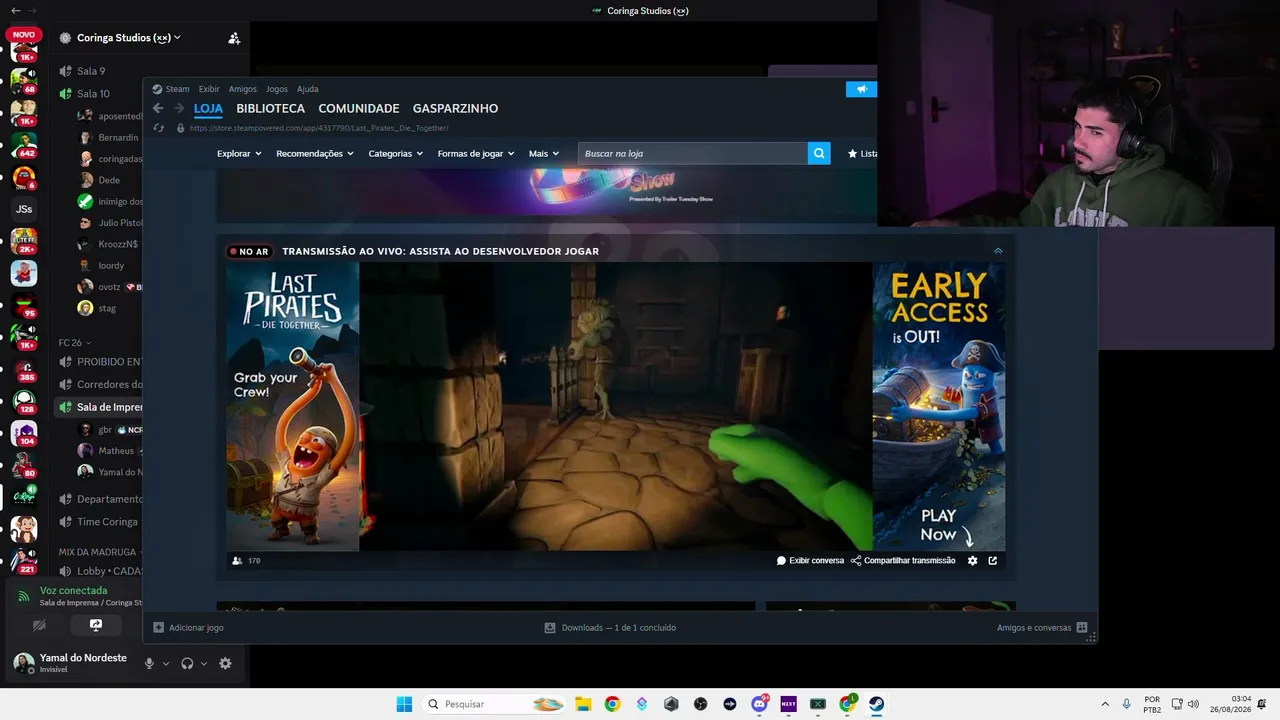This screenshot has height=720, width=1280.
Task: Expand the Coringa Studios server menu
Action: [x=129, y=38]
